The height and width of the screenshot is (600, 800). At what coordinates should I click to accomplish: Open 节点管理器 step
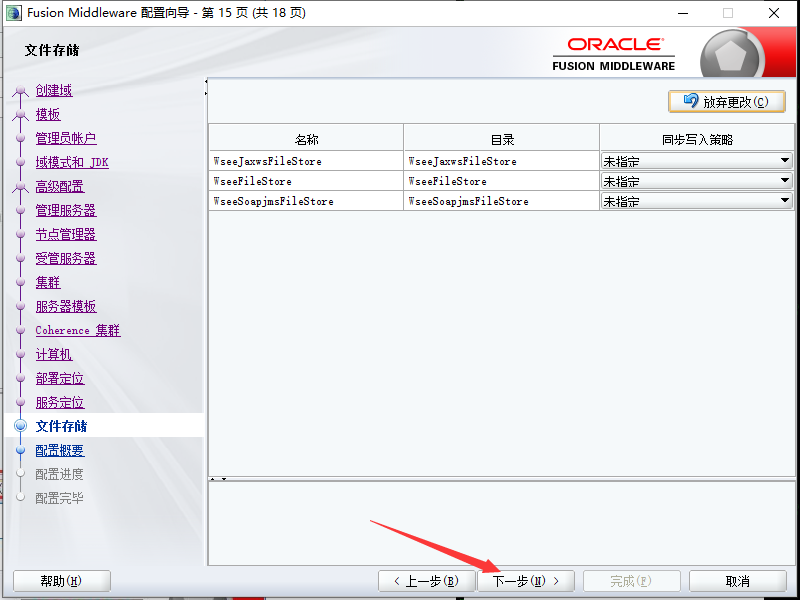point(66,234)
